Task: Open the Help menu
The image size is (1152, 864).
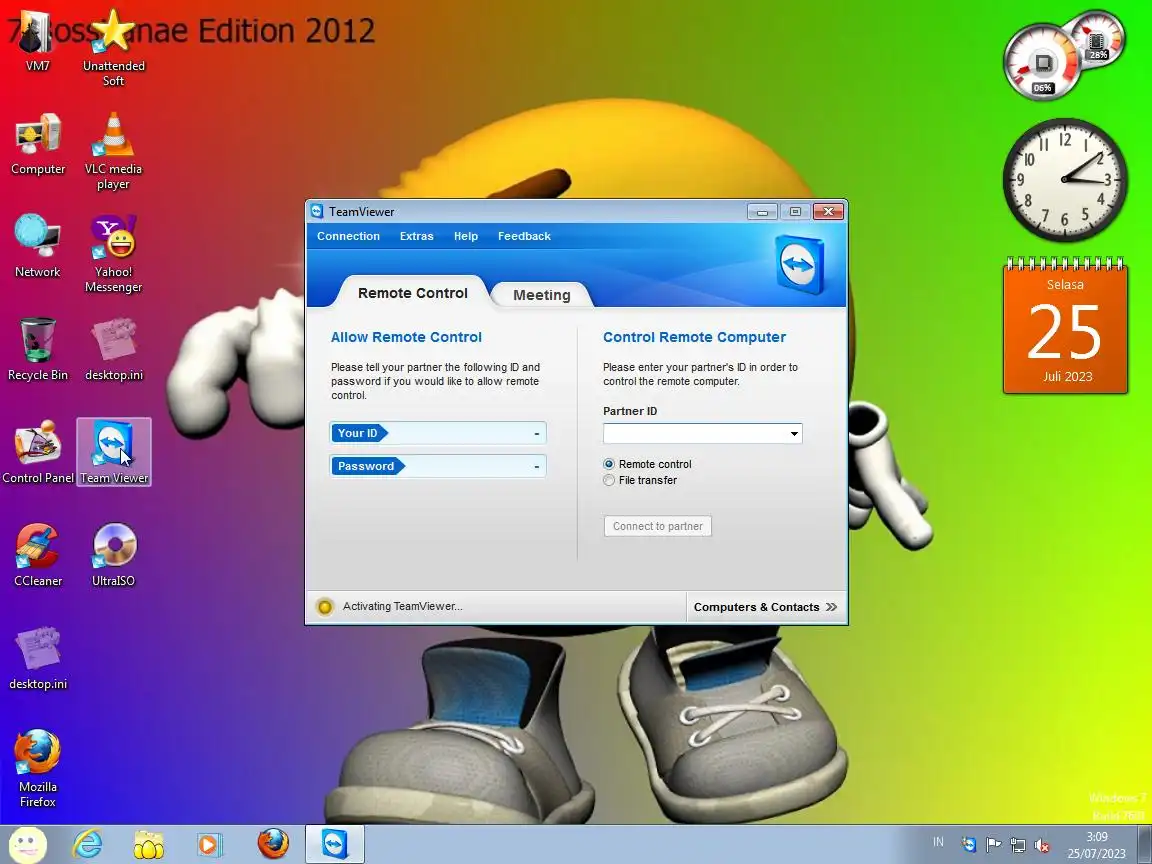Action: (466, 236)
